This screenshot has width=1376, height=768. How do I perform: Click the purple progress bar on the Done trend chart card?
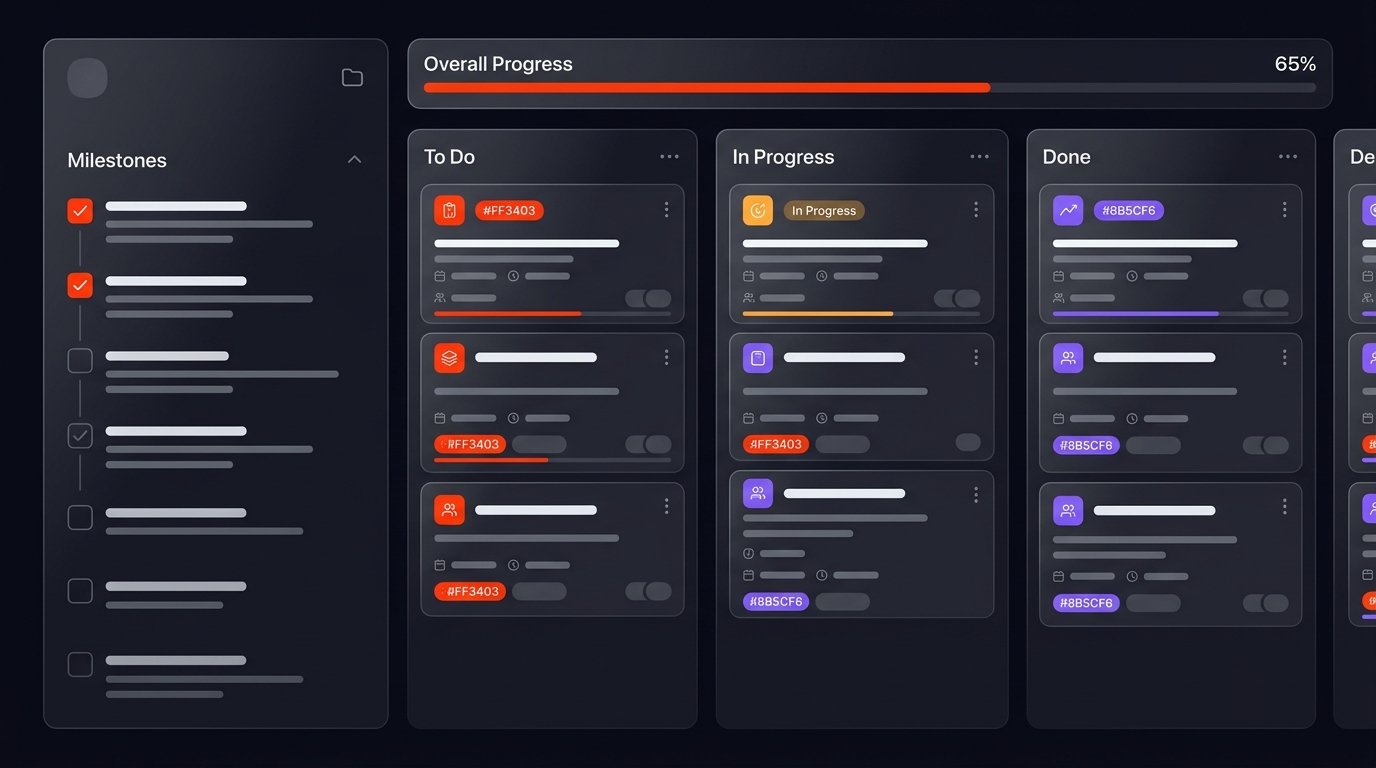click(1171, 314)
